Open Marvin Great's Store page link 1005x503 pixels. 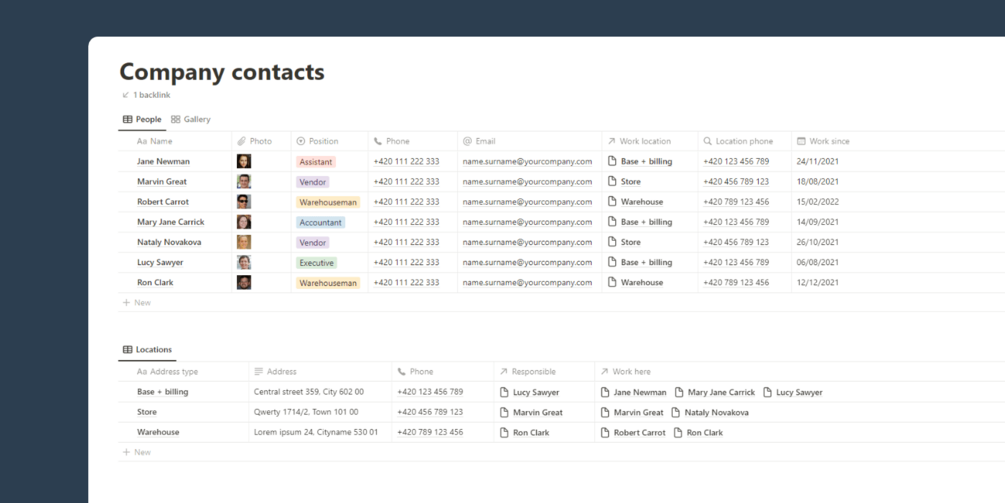click(624, 182)
